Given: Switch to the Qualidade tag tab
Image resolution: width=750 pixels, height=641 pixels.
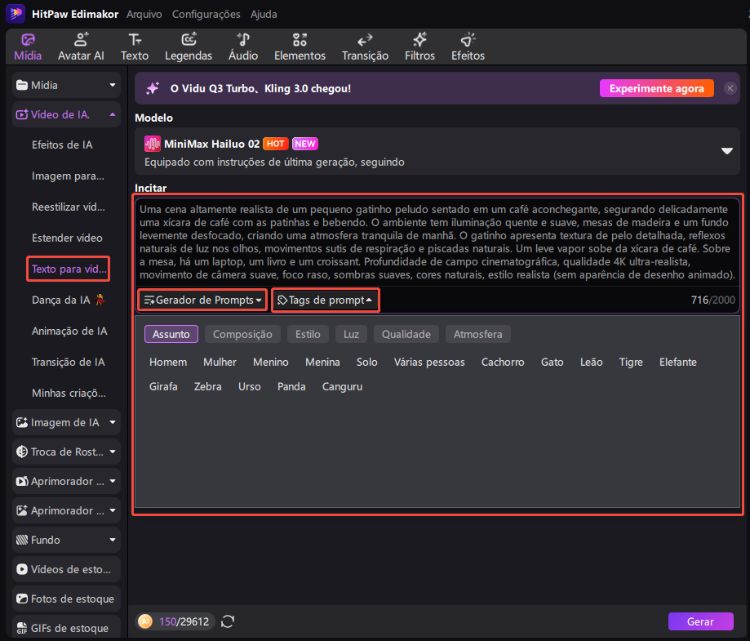Looking at the screenshot, I should (x=406, y=334).
